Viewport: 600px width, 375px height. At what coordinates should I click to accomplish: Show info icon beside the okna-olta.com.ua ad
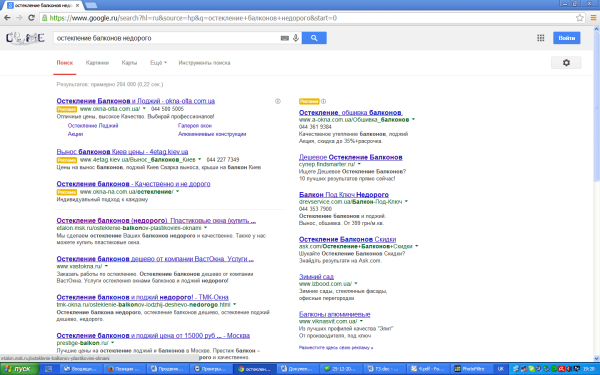(x=278, y=101)
